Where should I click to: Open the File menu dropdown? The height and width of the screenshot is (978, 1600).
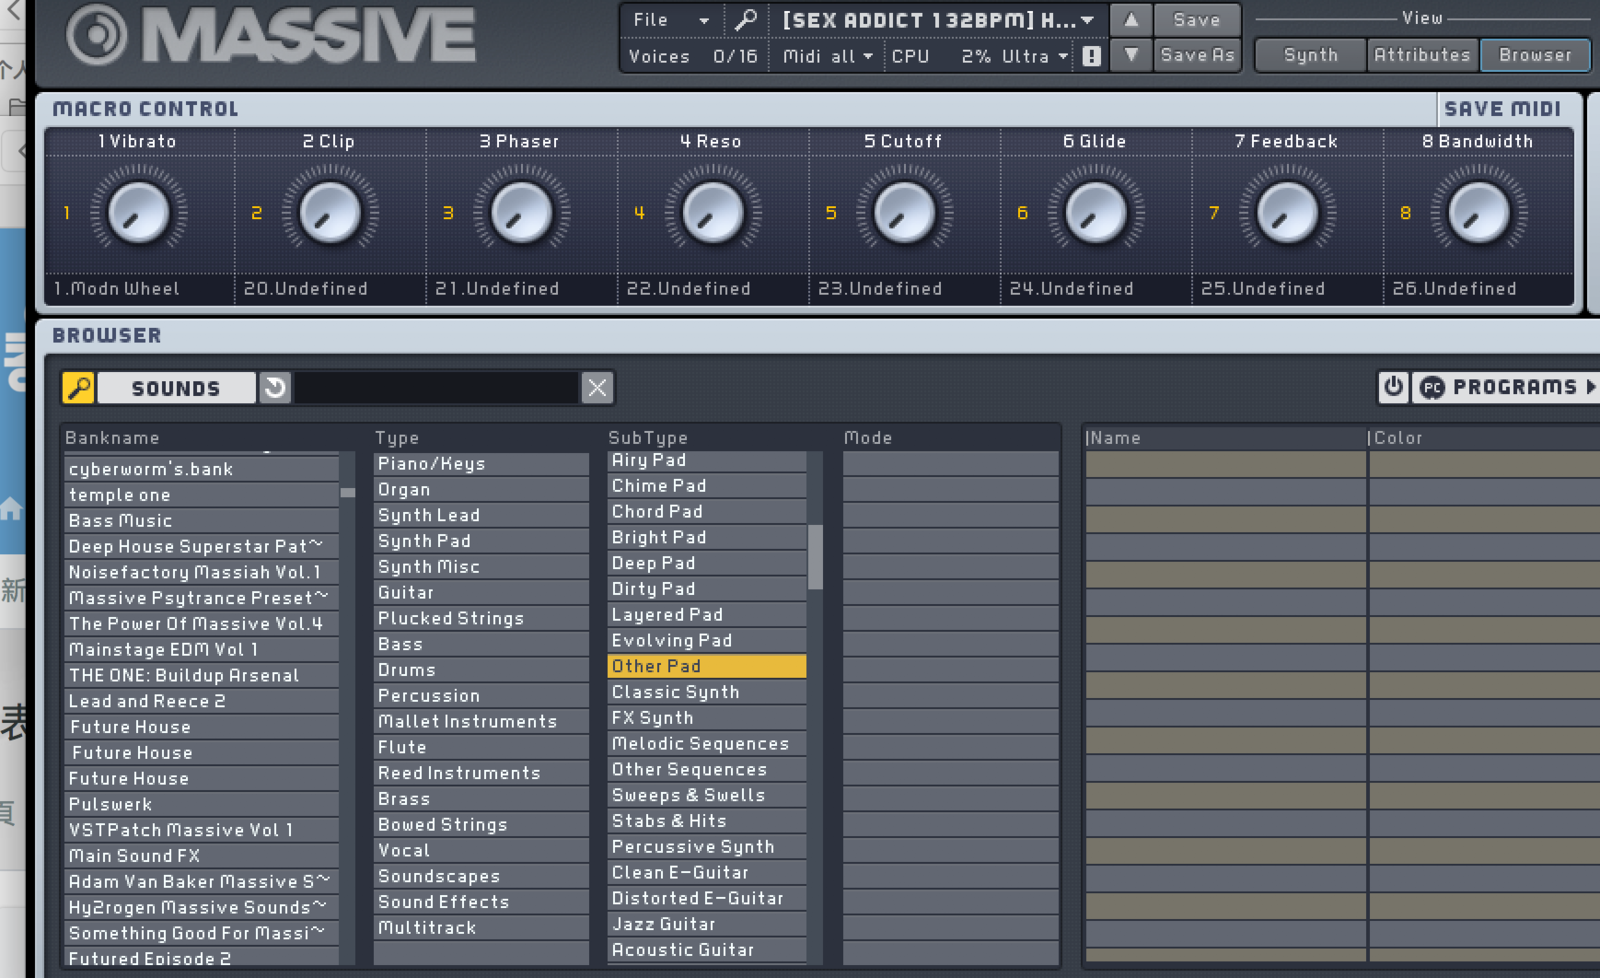[x=670, y=20]
